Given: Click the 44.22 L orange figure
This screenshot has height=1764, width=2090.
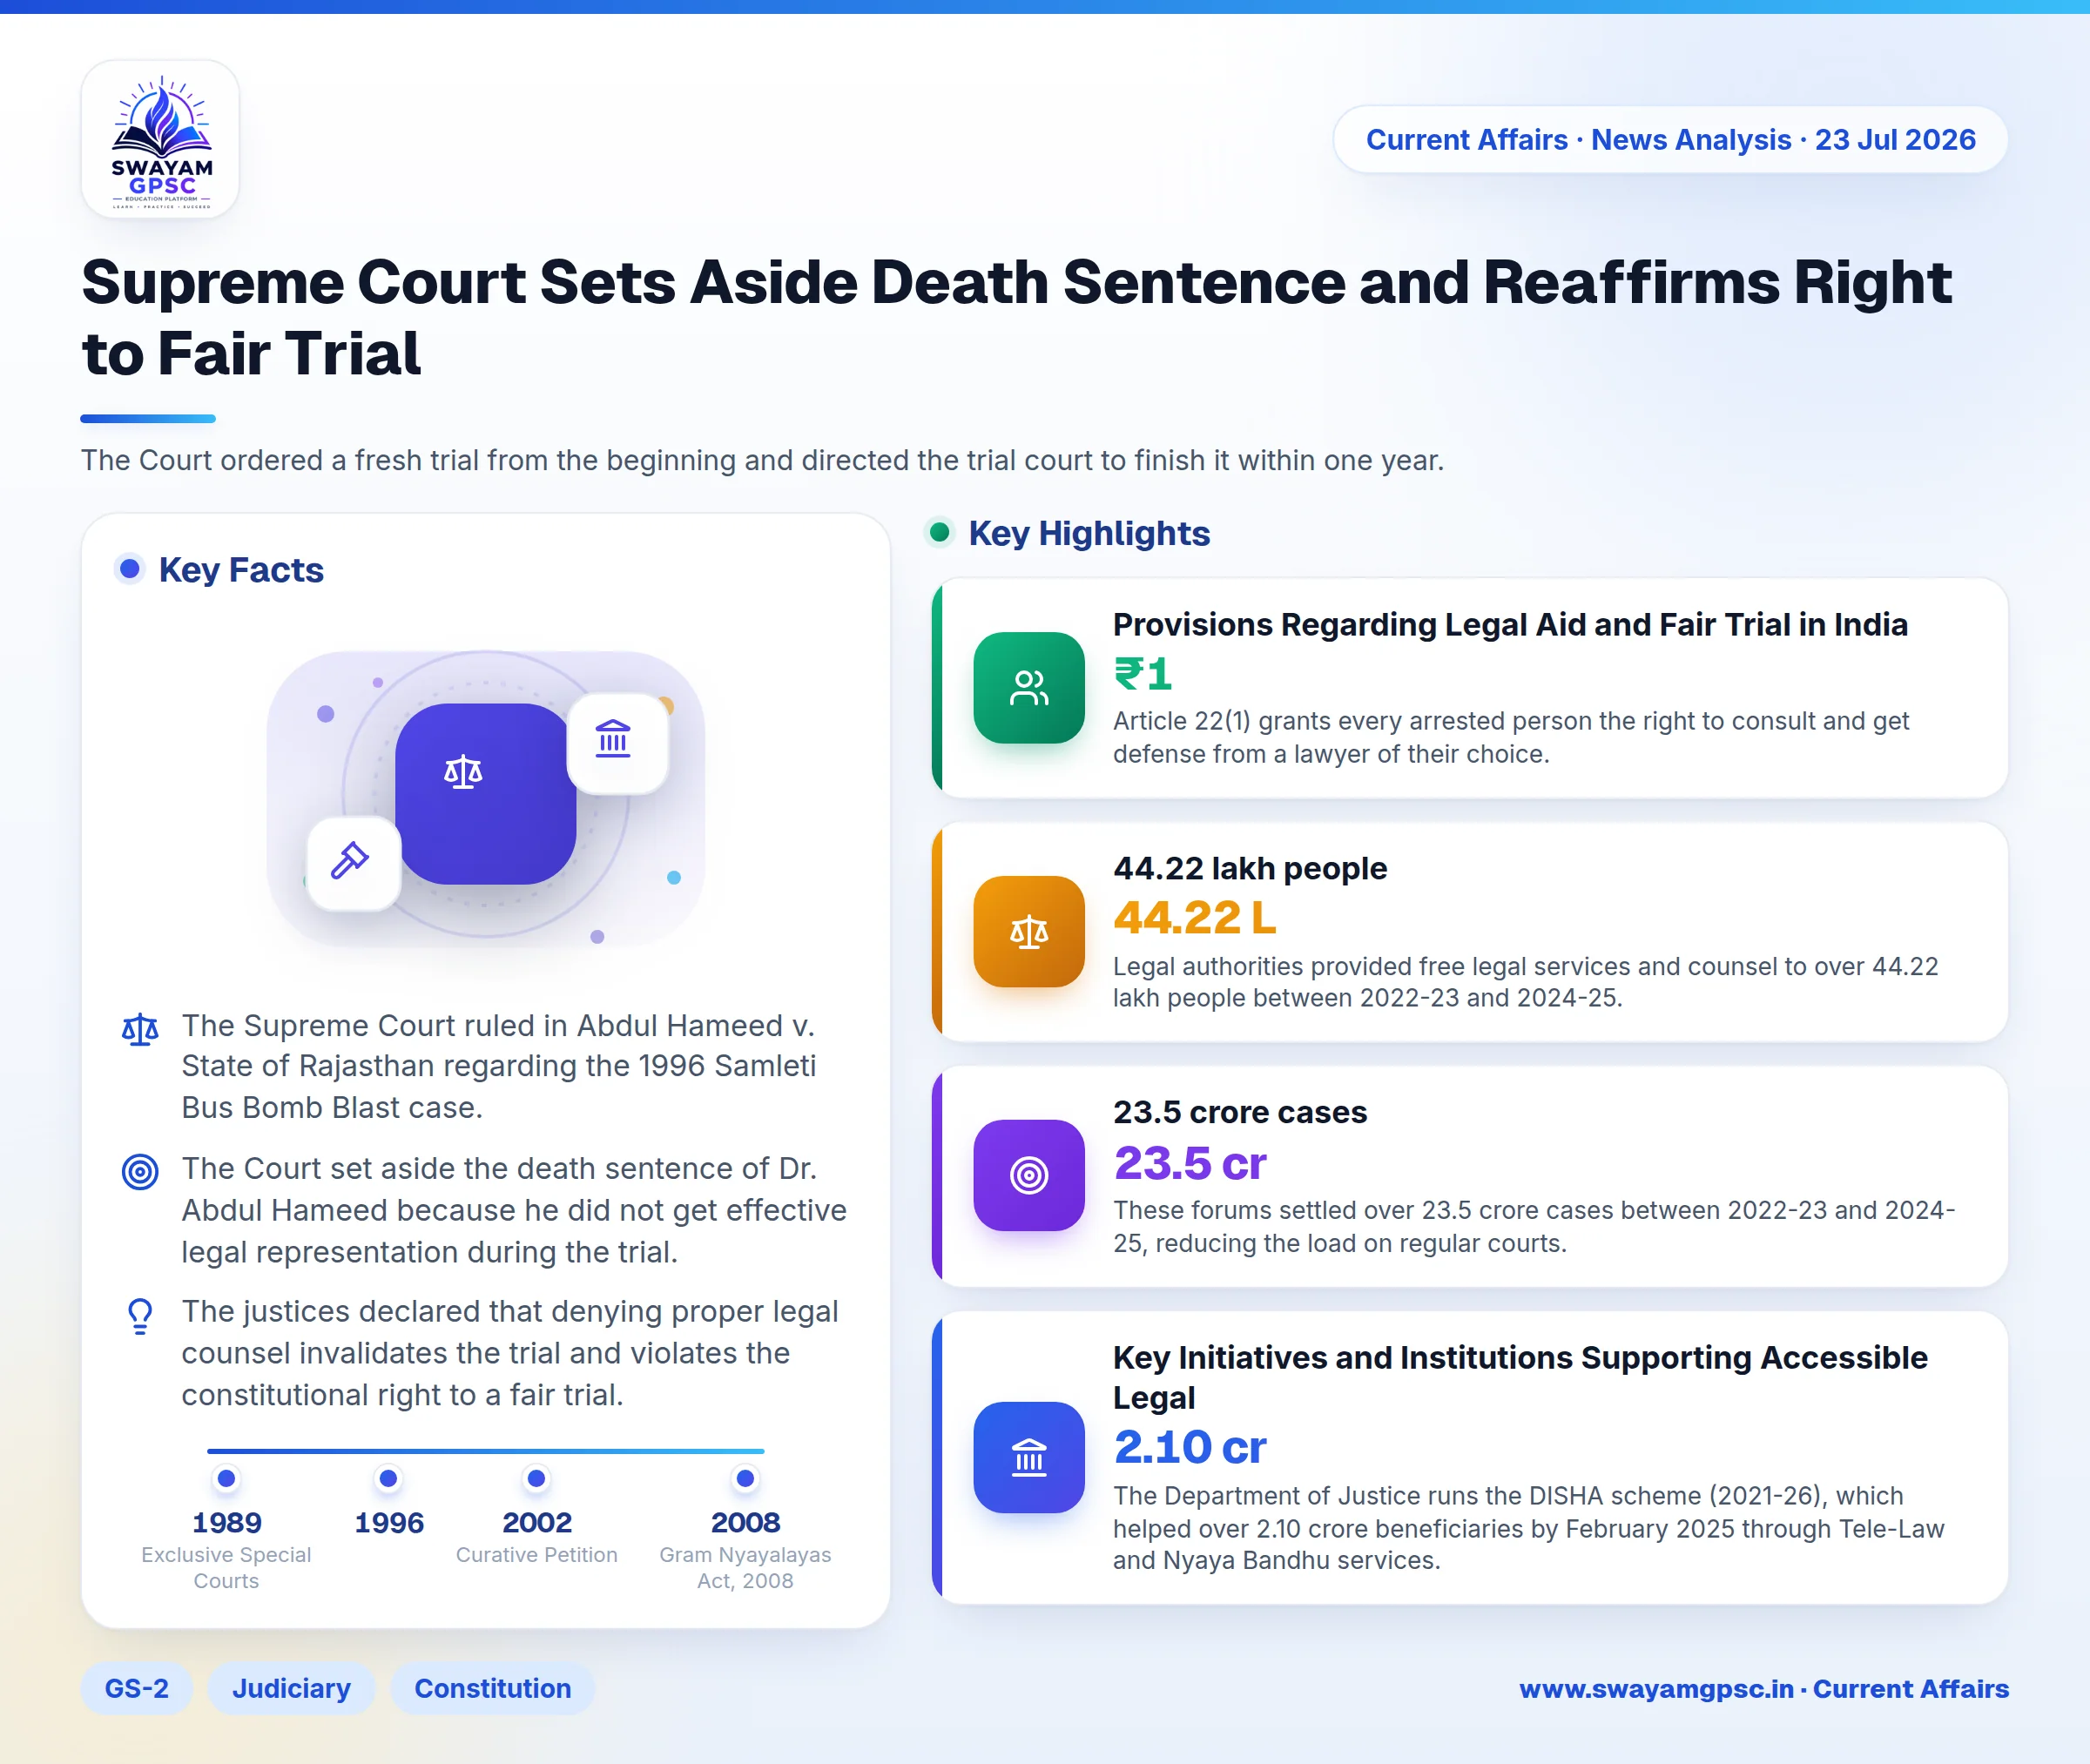Looking at the screenshot, I should [1195, 918].
